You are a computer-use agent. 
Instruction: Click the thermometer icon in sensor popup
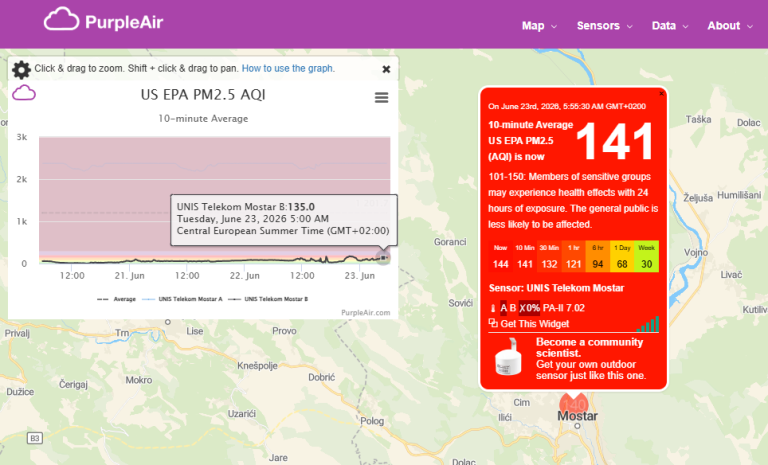click(x=493, y=308)
